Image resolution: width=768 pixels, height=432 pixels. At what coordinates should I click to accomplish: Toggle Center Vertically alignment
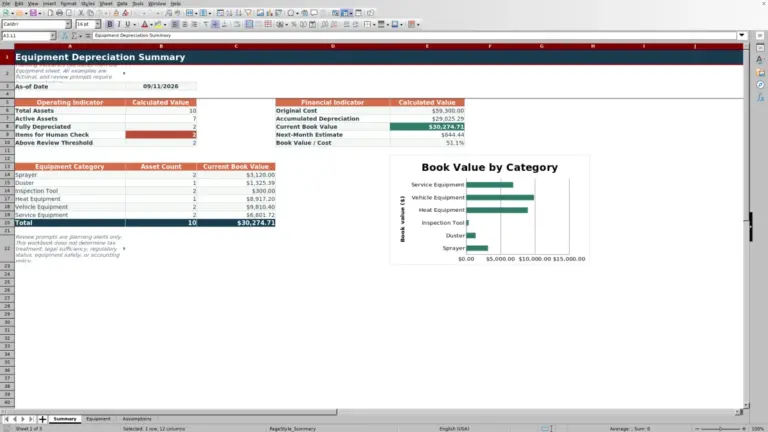[x=215, y=24]
